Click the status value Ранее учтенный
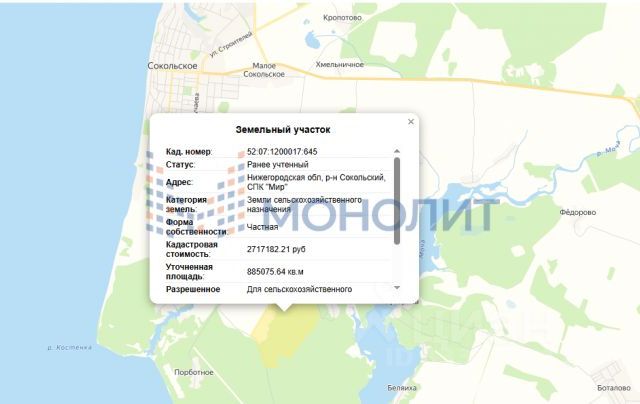 [x=278, y=165]
